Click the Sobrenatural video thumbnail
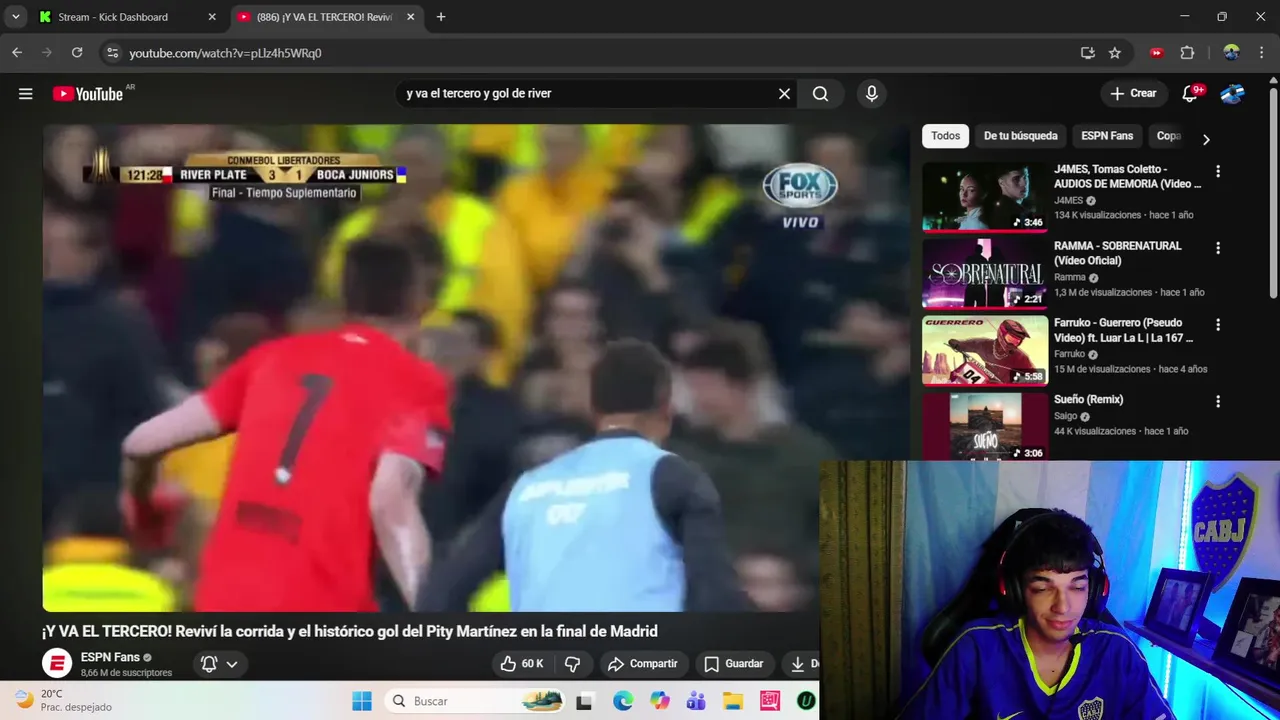 [985, 274]
